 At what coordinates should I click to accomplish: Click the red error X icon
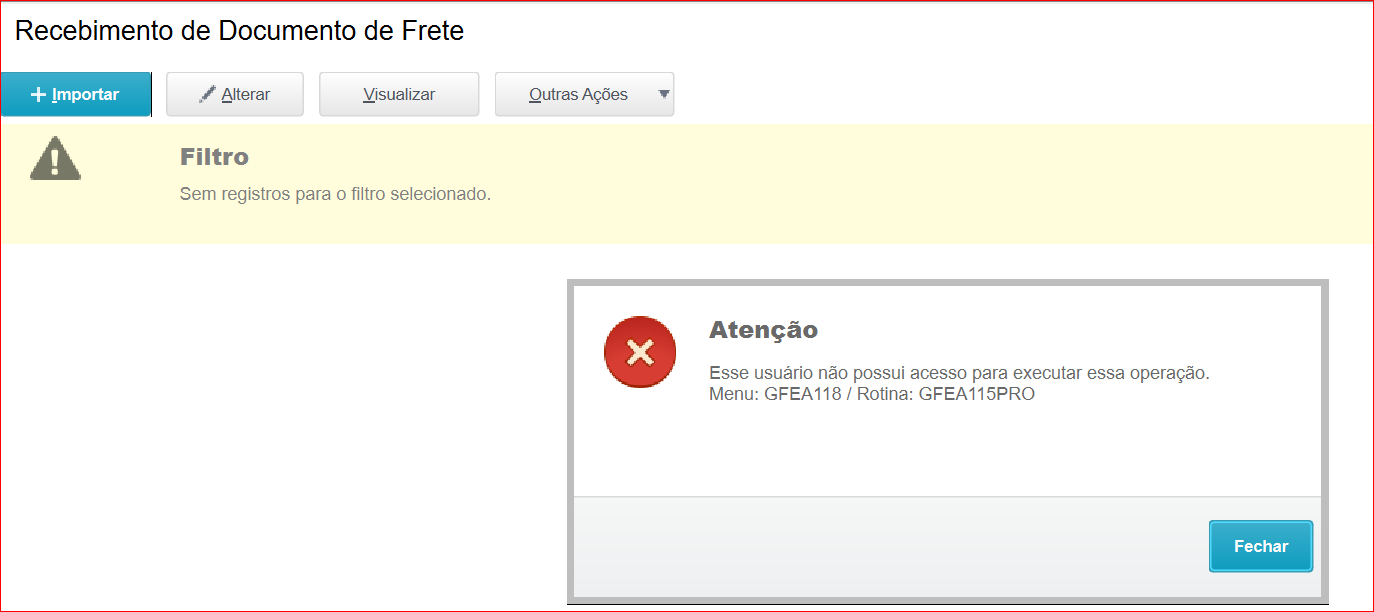click(640, 353)
